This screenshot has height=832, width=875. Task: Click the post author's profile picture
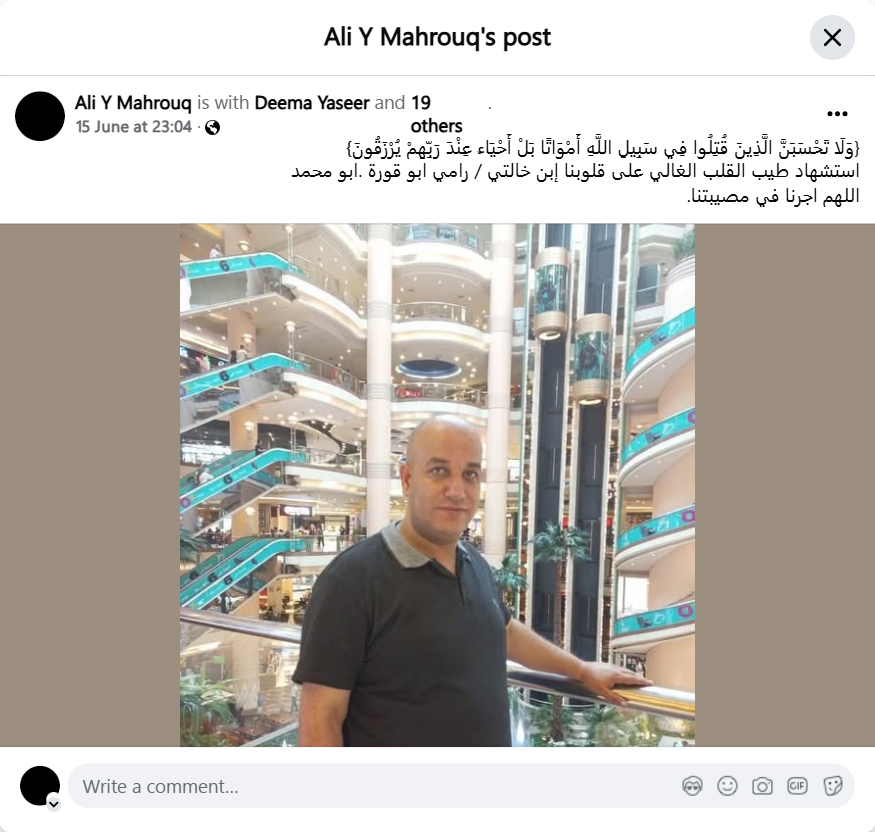pos(40,116)
